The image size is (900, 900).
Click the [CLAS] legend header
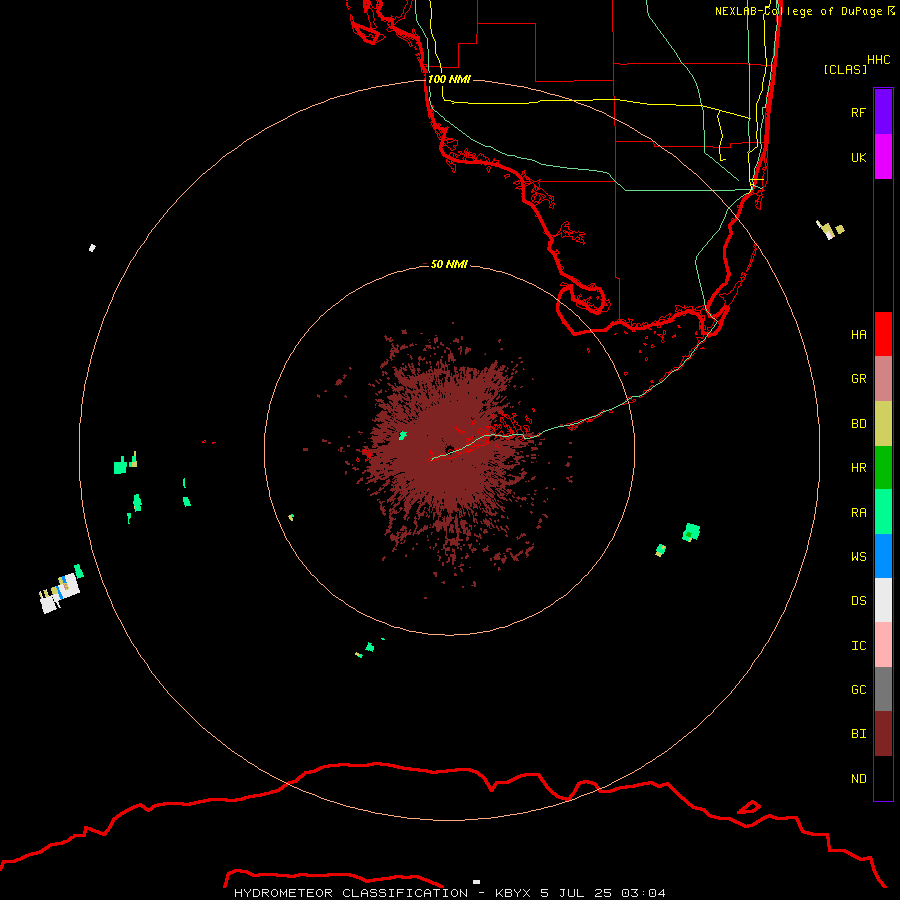coord(845,69)
